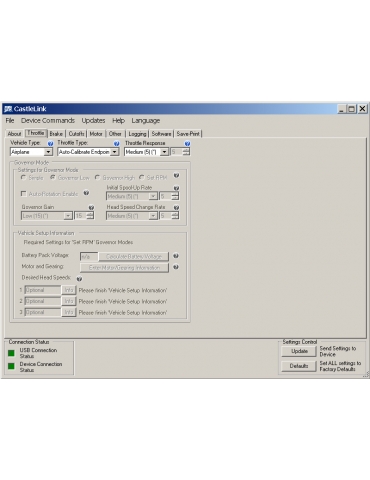The height and width of the screenshot is (480, 370).
Task: Adjust the Head Speed Change Rate stepper
Action: click(175, 216)
